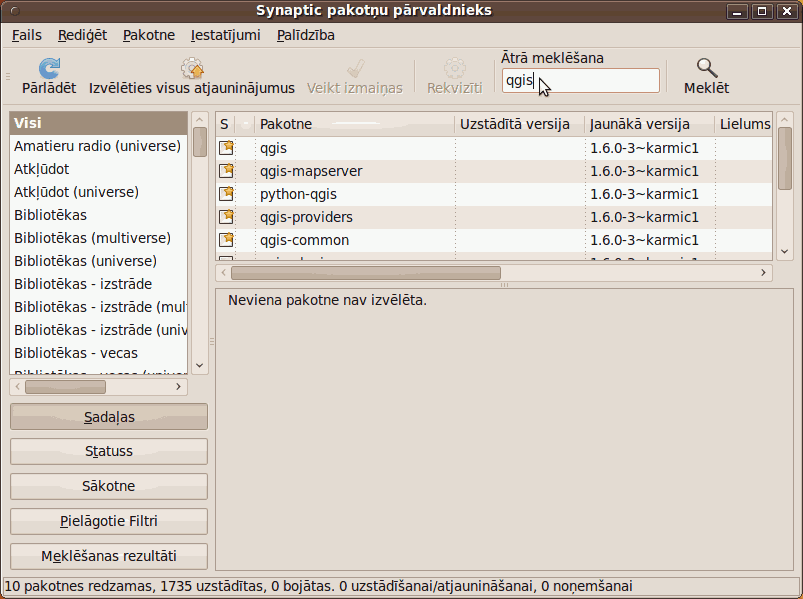
Task: Open the Rediģēt menu
Action: (82, 35)
